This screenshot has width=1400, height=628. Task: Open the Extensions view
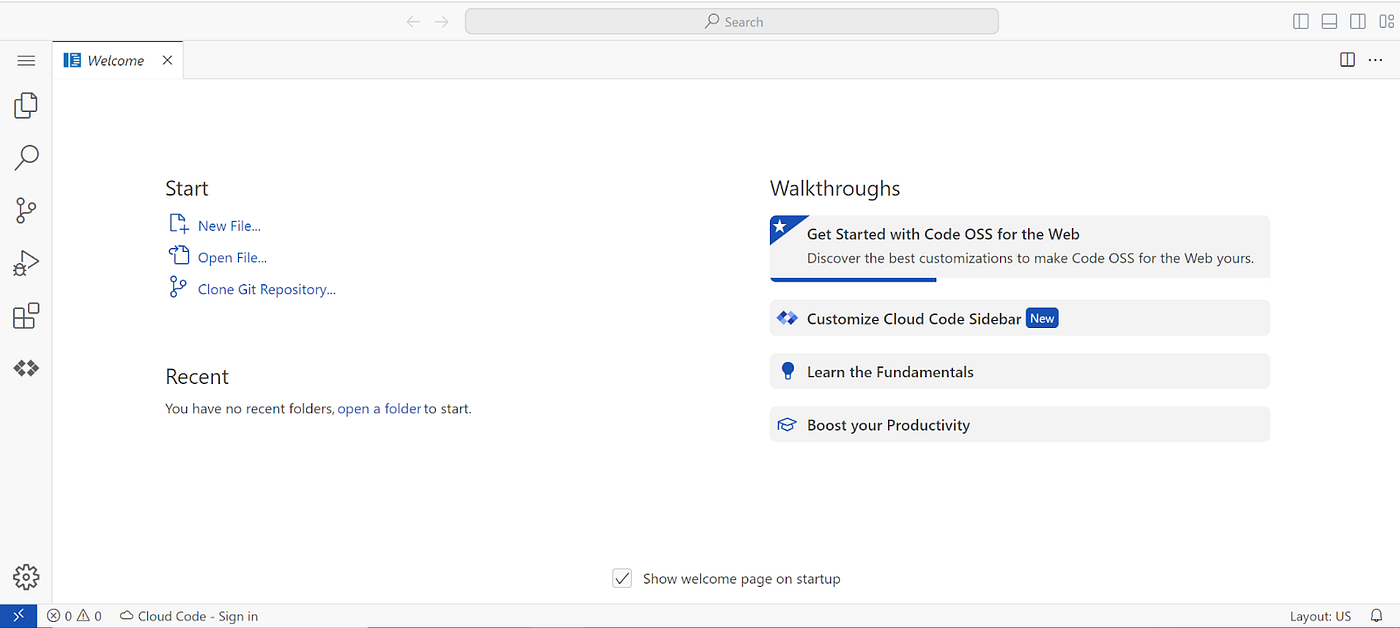pos(26,316)
